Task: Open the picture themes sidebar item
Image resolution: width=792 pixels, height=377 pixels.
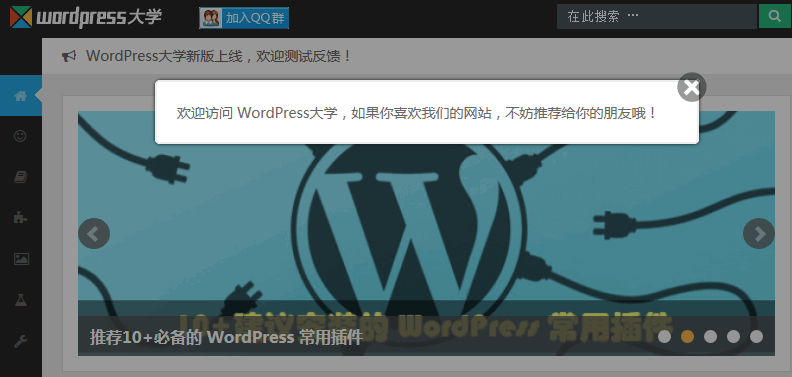Action: [21, 259]
